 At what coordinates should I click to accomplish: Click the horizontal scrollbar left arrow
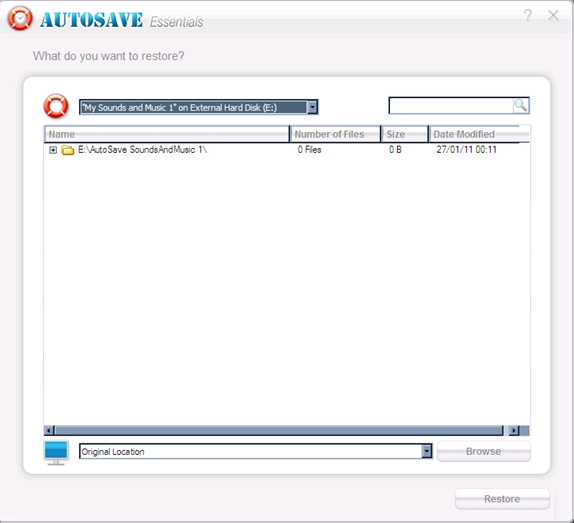point(49,430)
